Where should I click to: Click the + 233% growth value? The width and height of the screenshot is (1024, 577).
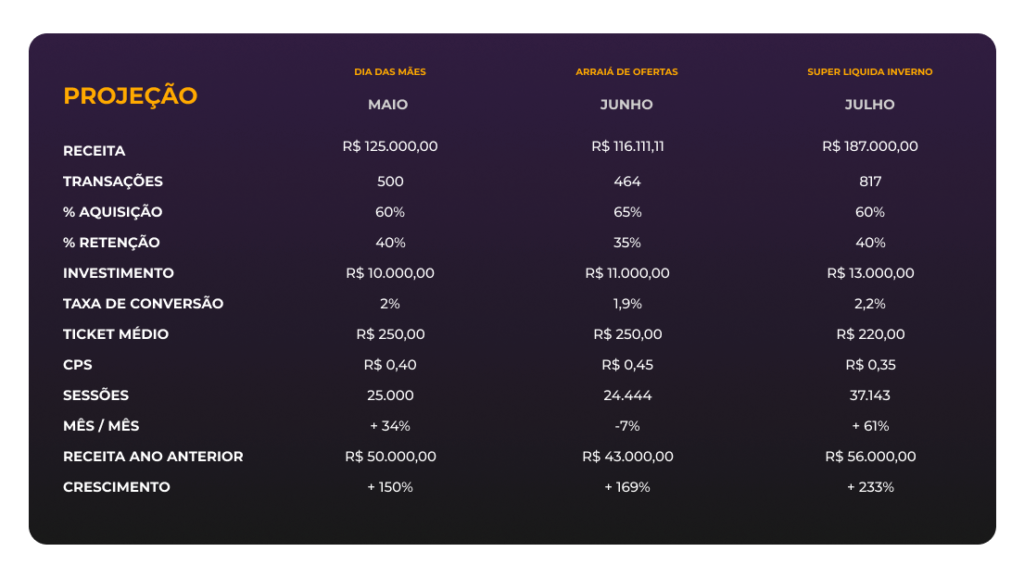point(870,487)
